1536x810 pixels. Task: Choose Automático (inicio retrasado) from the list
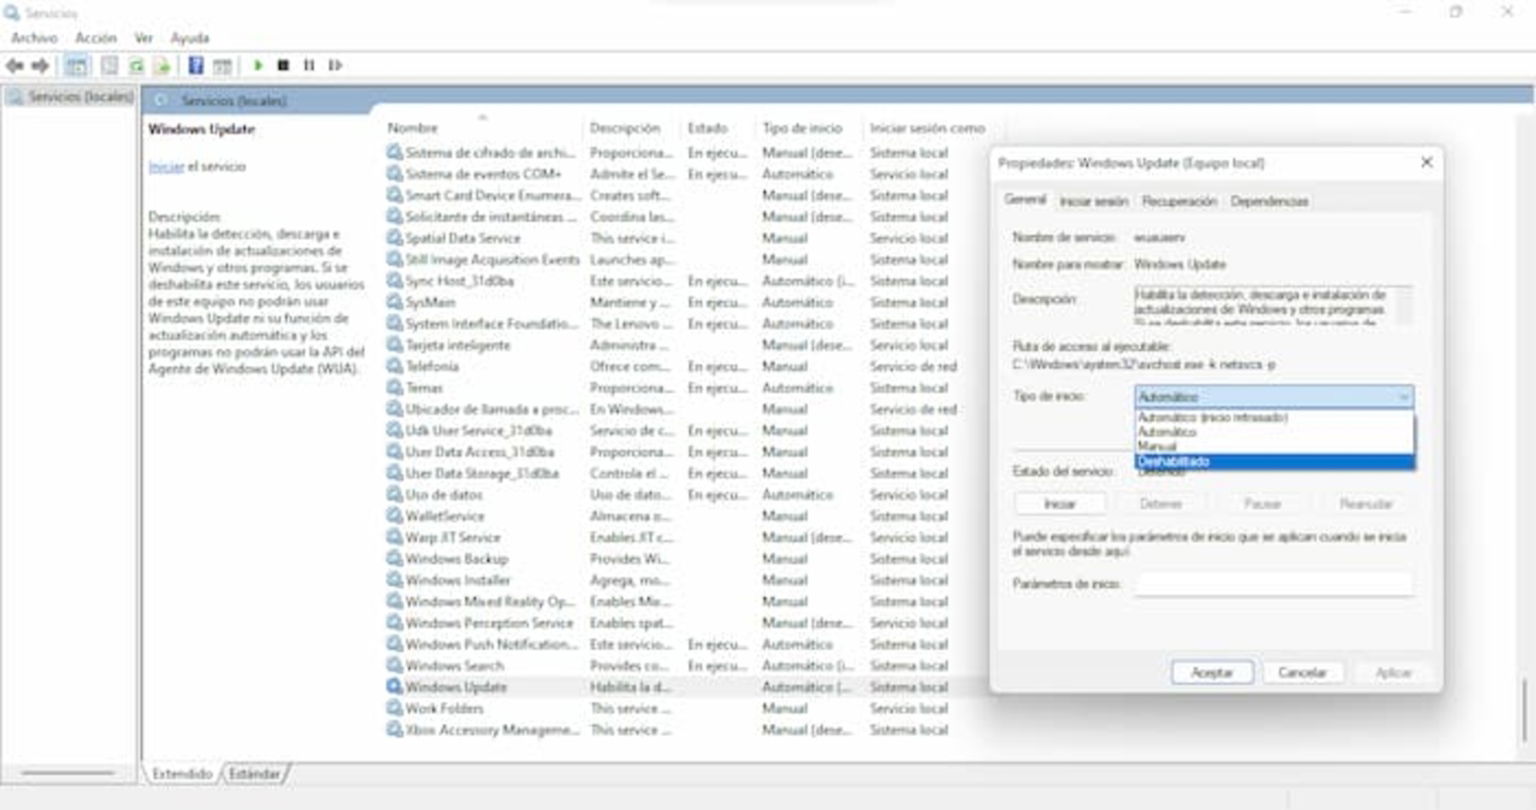1275,418
